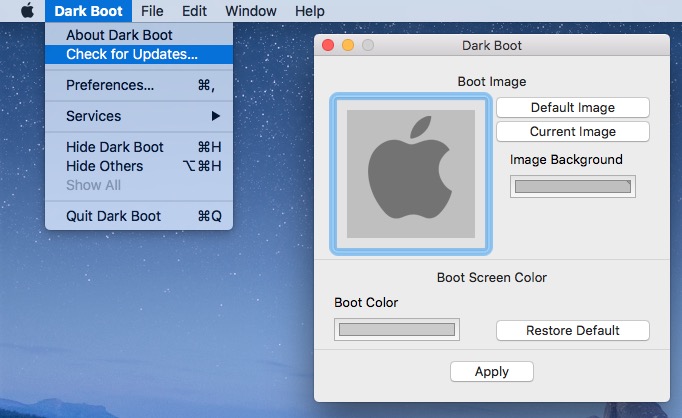Screen dimensions: 682x418
Task: Open the Window menu
Action: coord(251,11)
